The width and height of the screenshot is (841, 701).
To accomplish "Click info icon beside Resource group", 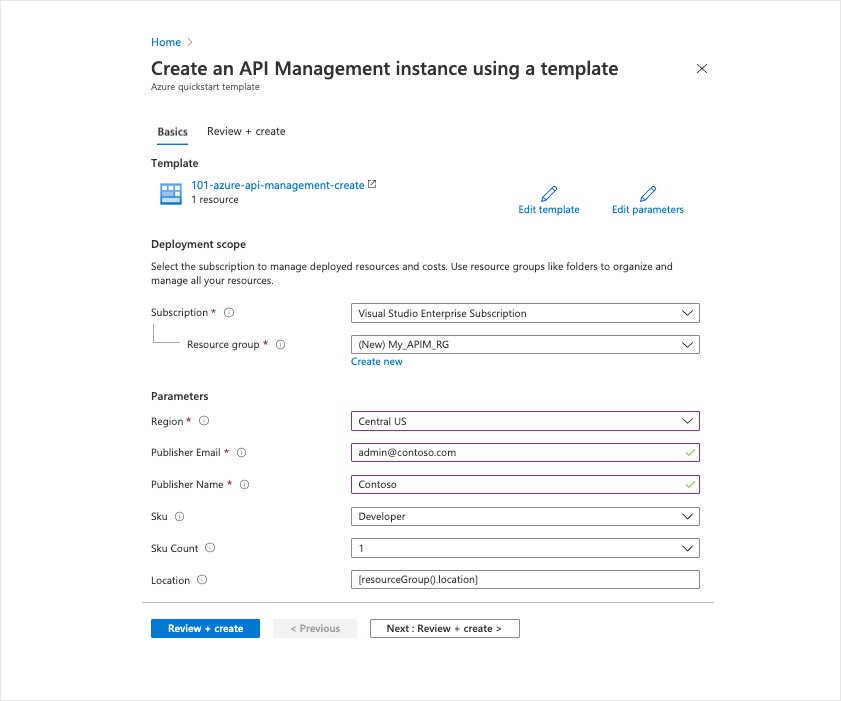I will point(280,345).
